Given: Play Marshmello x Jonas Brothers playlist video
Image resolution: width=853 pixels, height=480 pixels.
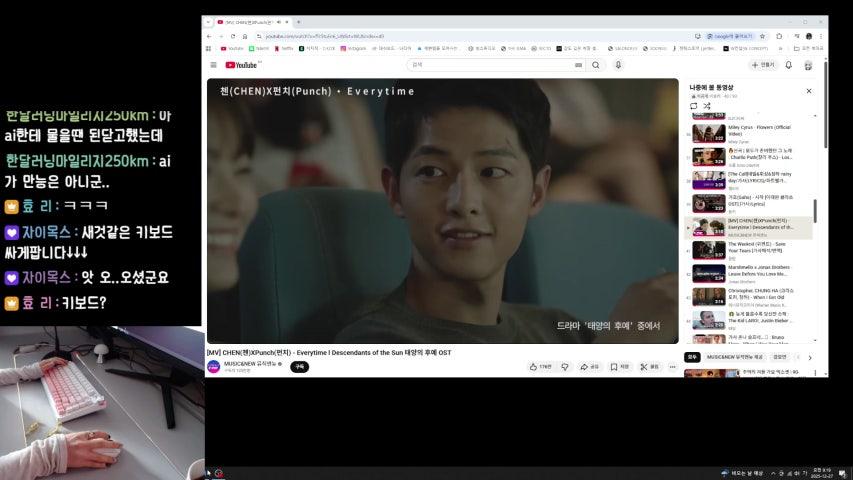Looking at the screenshot, I should pyautogui.click(x=749, y=274).
